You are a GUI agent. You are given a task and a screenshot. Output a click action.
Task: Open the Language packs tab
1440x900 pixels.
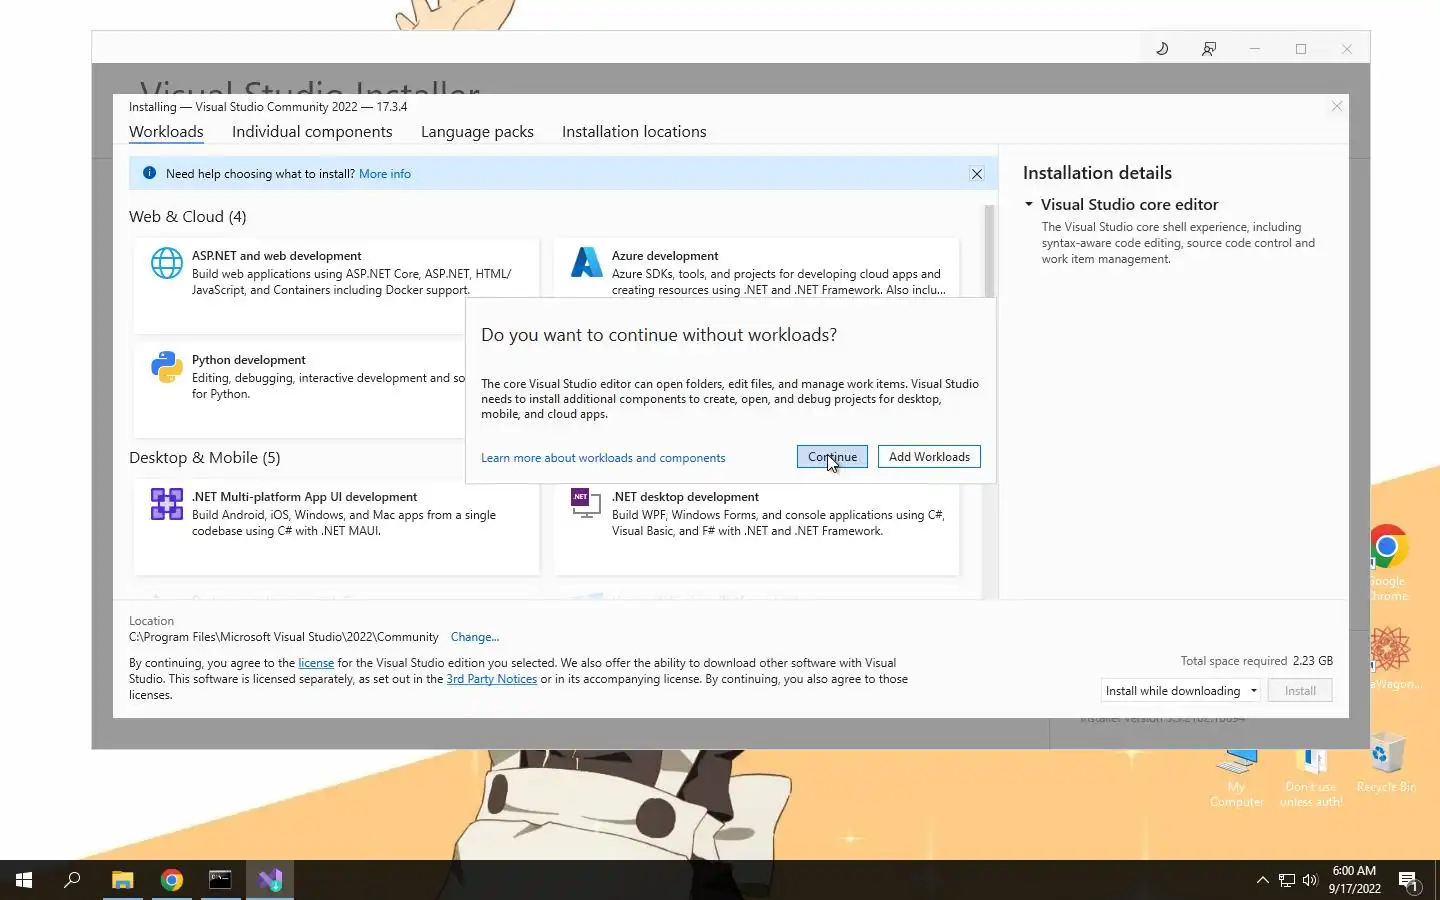pos(477,132)
